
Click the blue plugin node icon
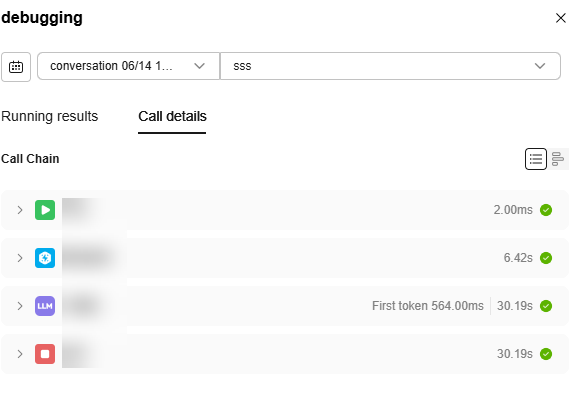coord(45,258)
